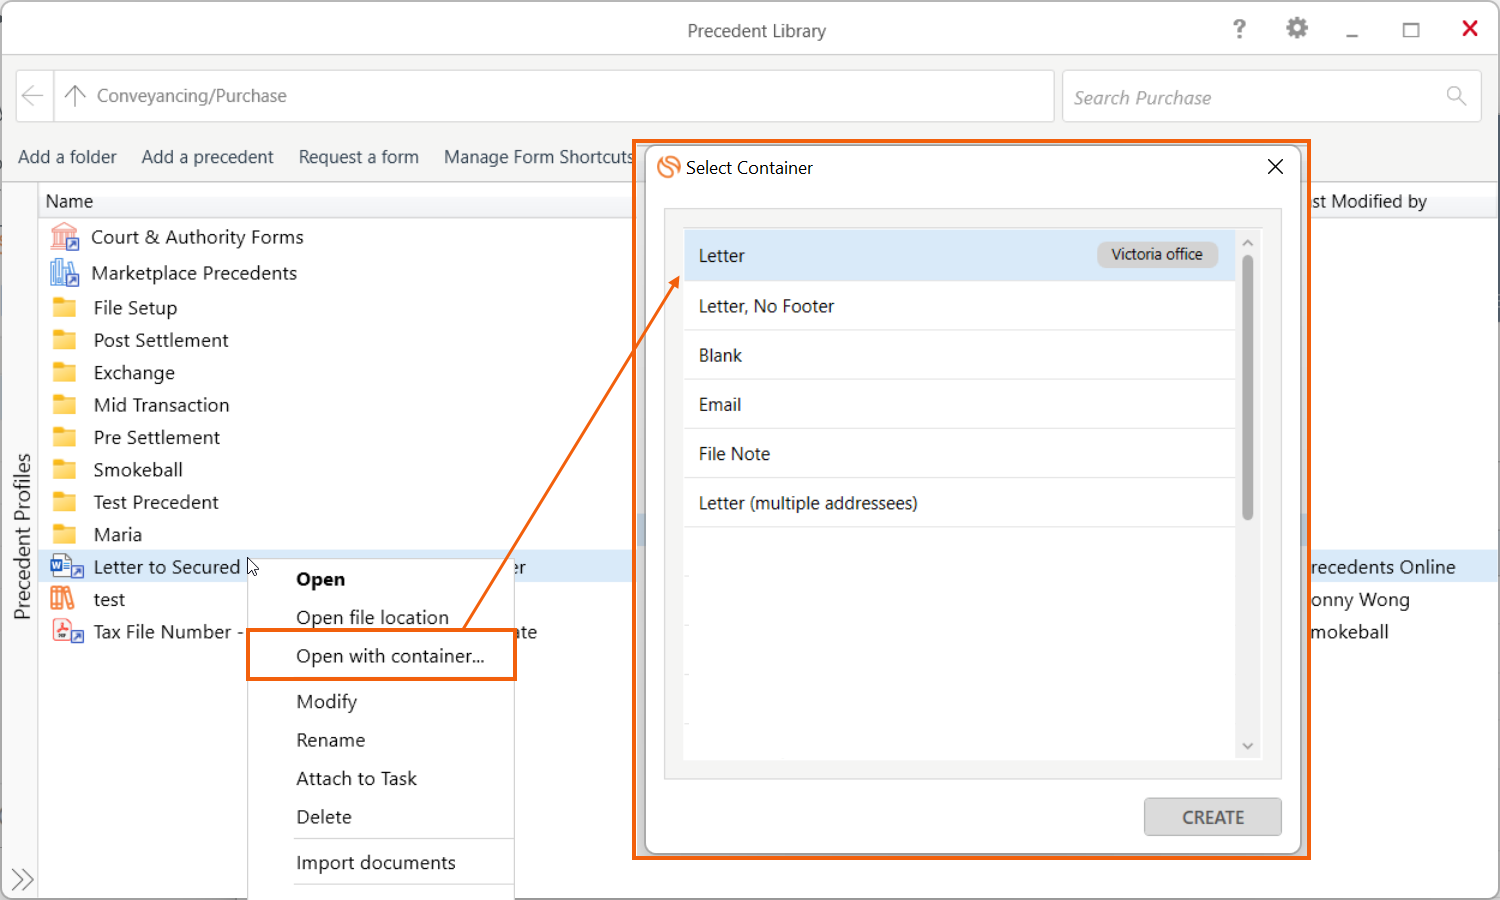Open the help question mark icon
This screenshot has width=1500, height=900.
coord(1240,29)
